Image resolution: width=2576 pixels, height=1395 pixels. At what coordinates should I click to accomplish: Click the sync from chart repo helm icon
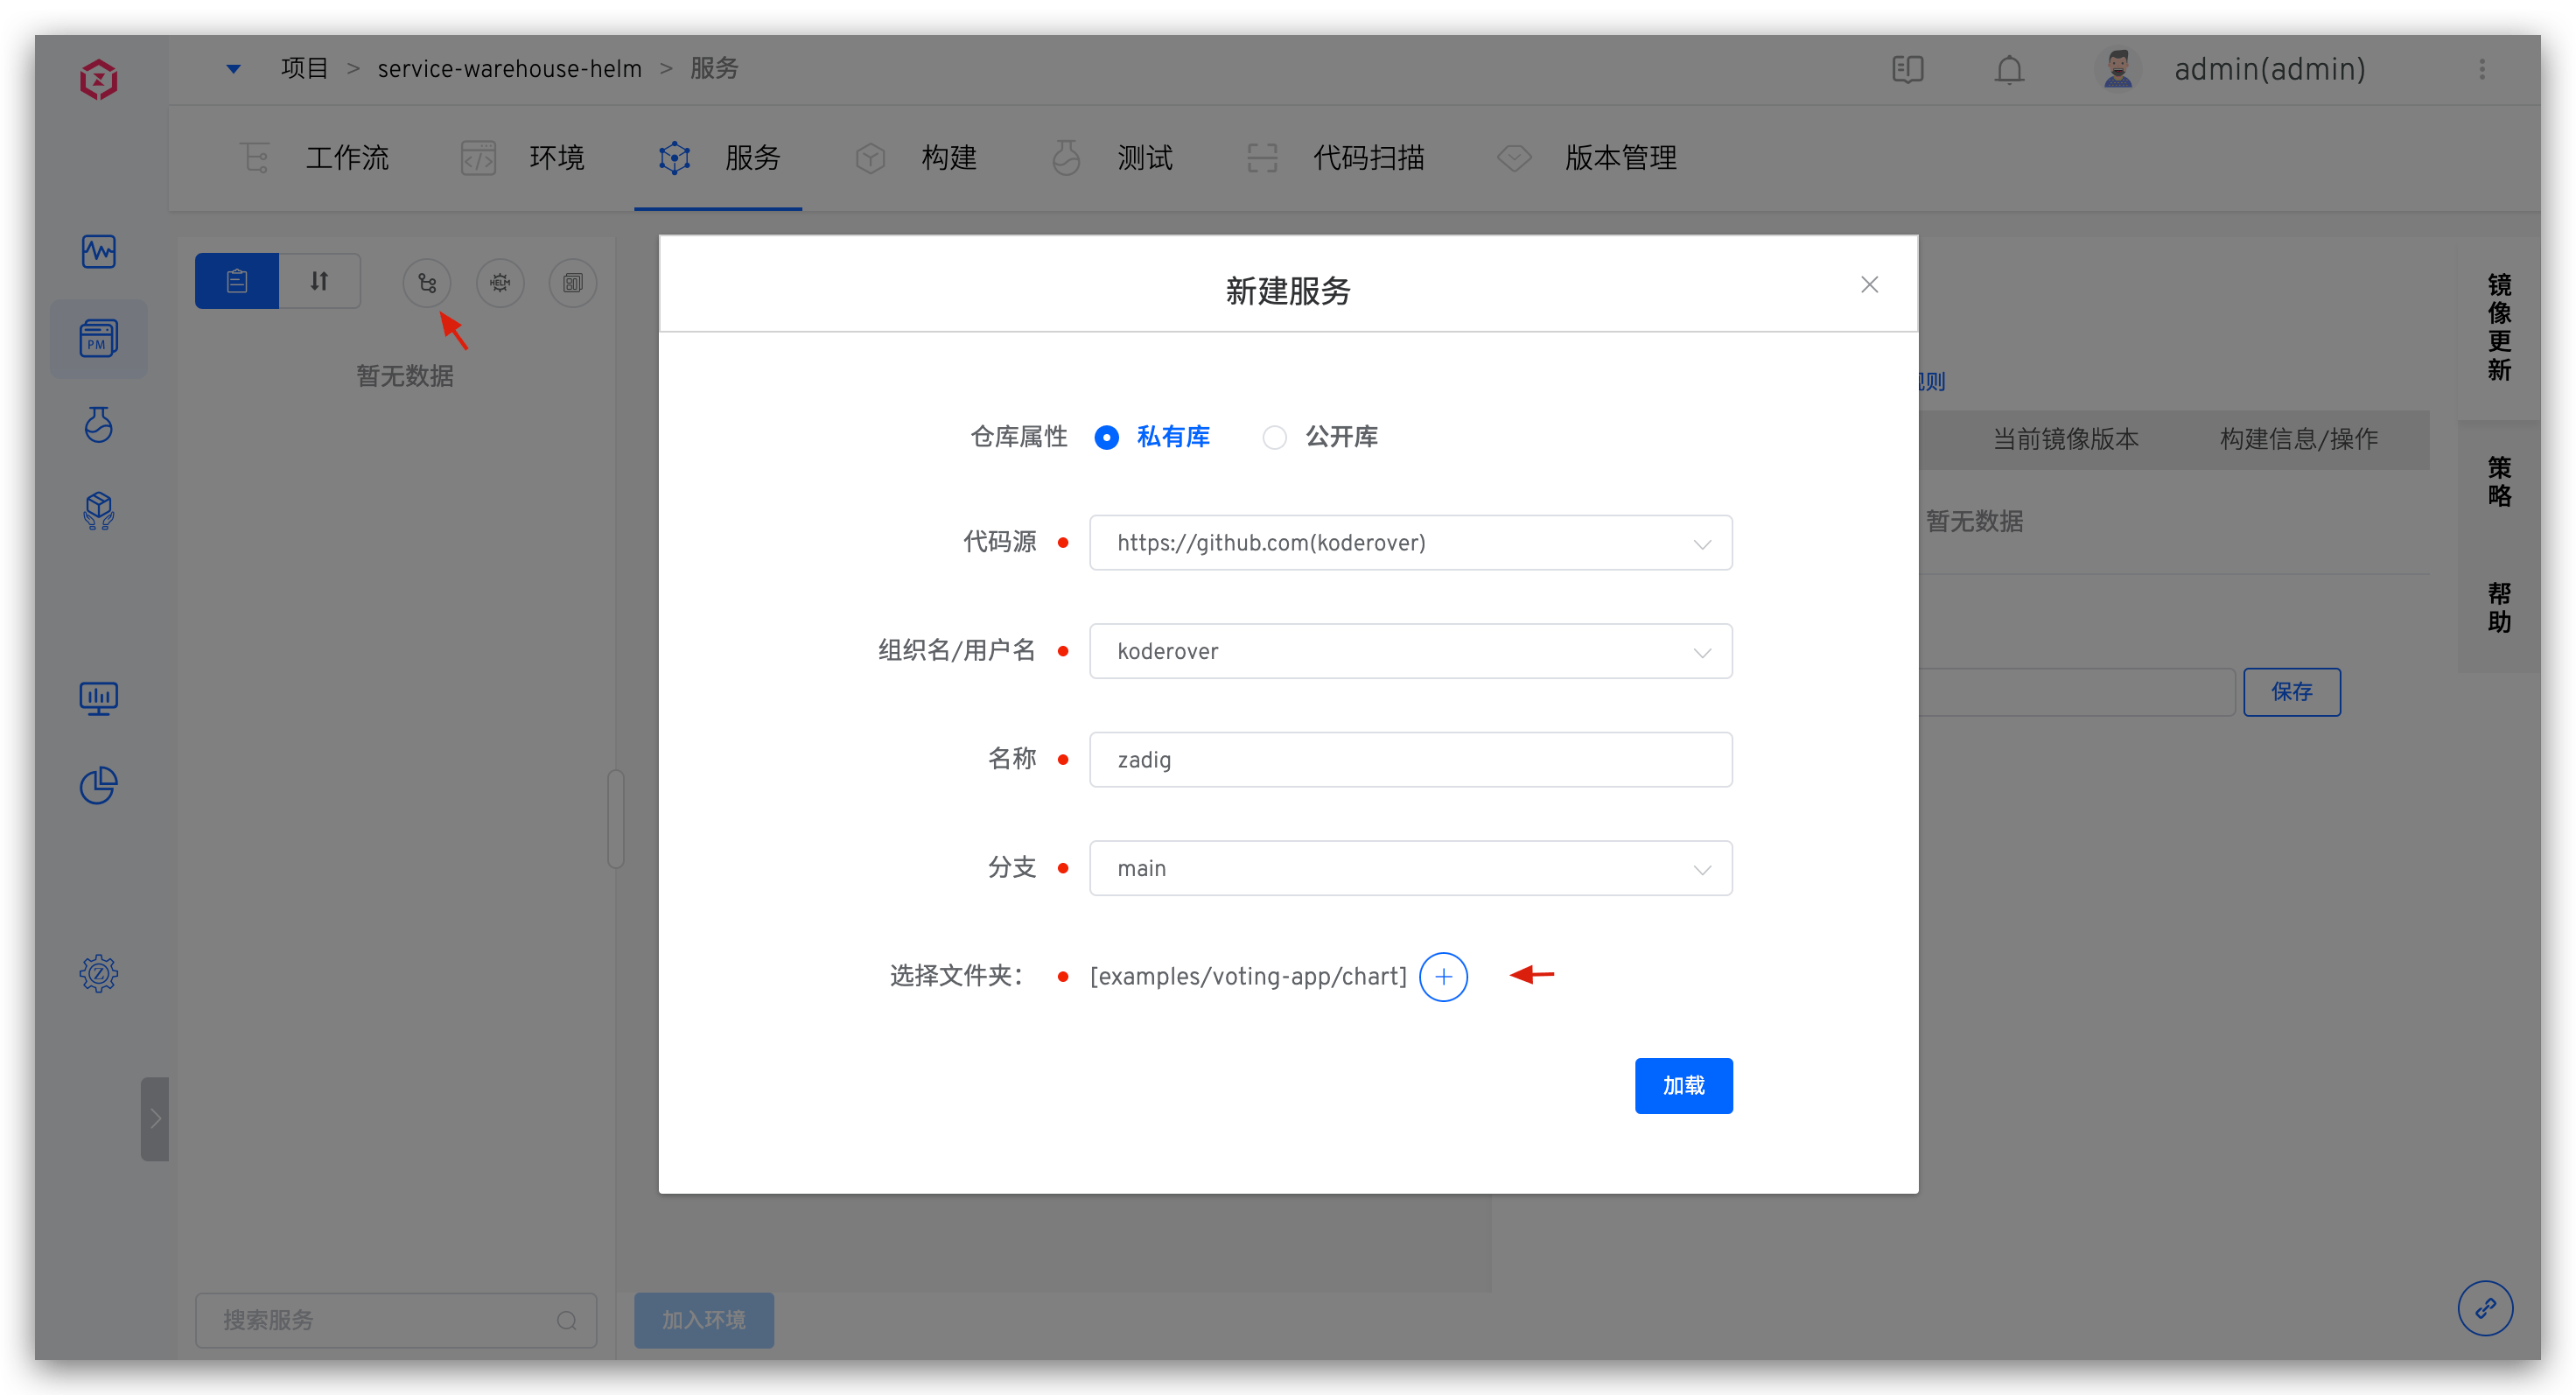pyautogui.click(x=500, y=283)
